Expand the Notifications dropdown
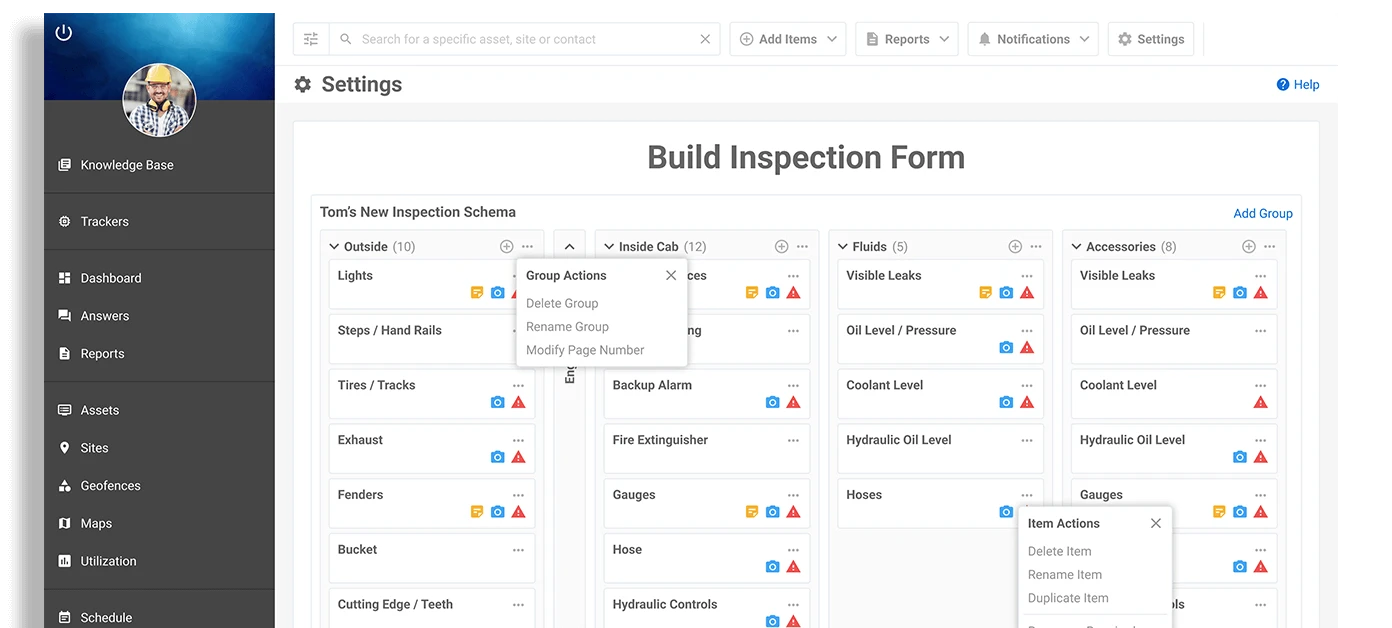Image resolution: width=1392 pixels, height=628 pixels. click(1032, 38)
